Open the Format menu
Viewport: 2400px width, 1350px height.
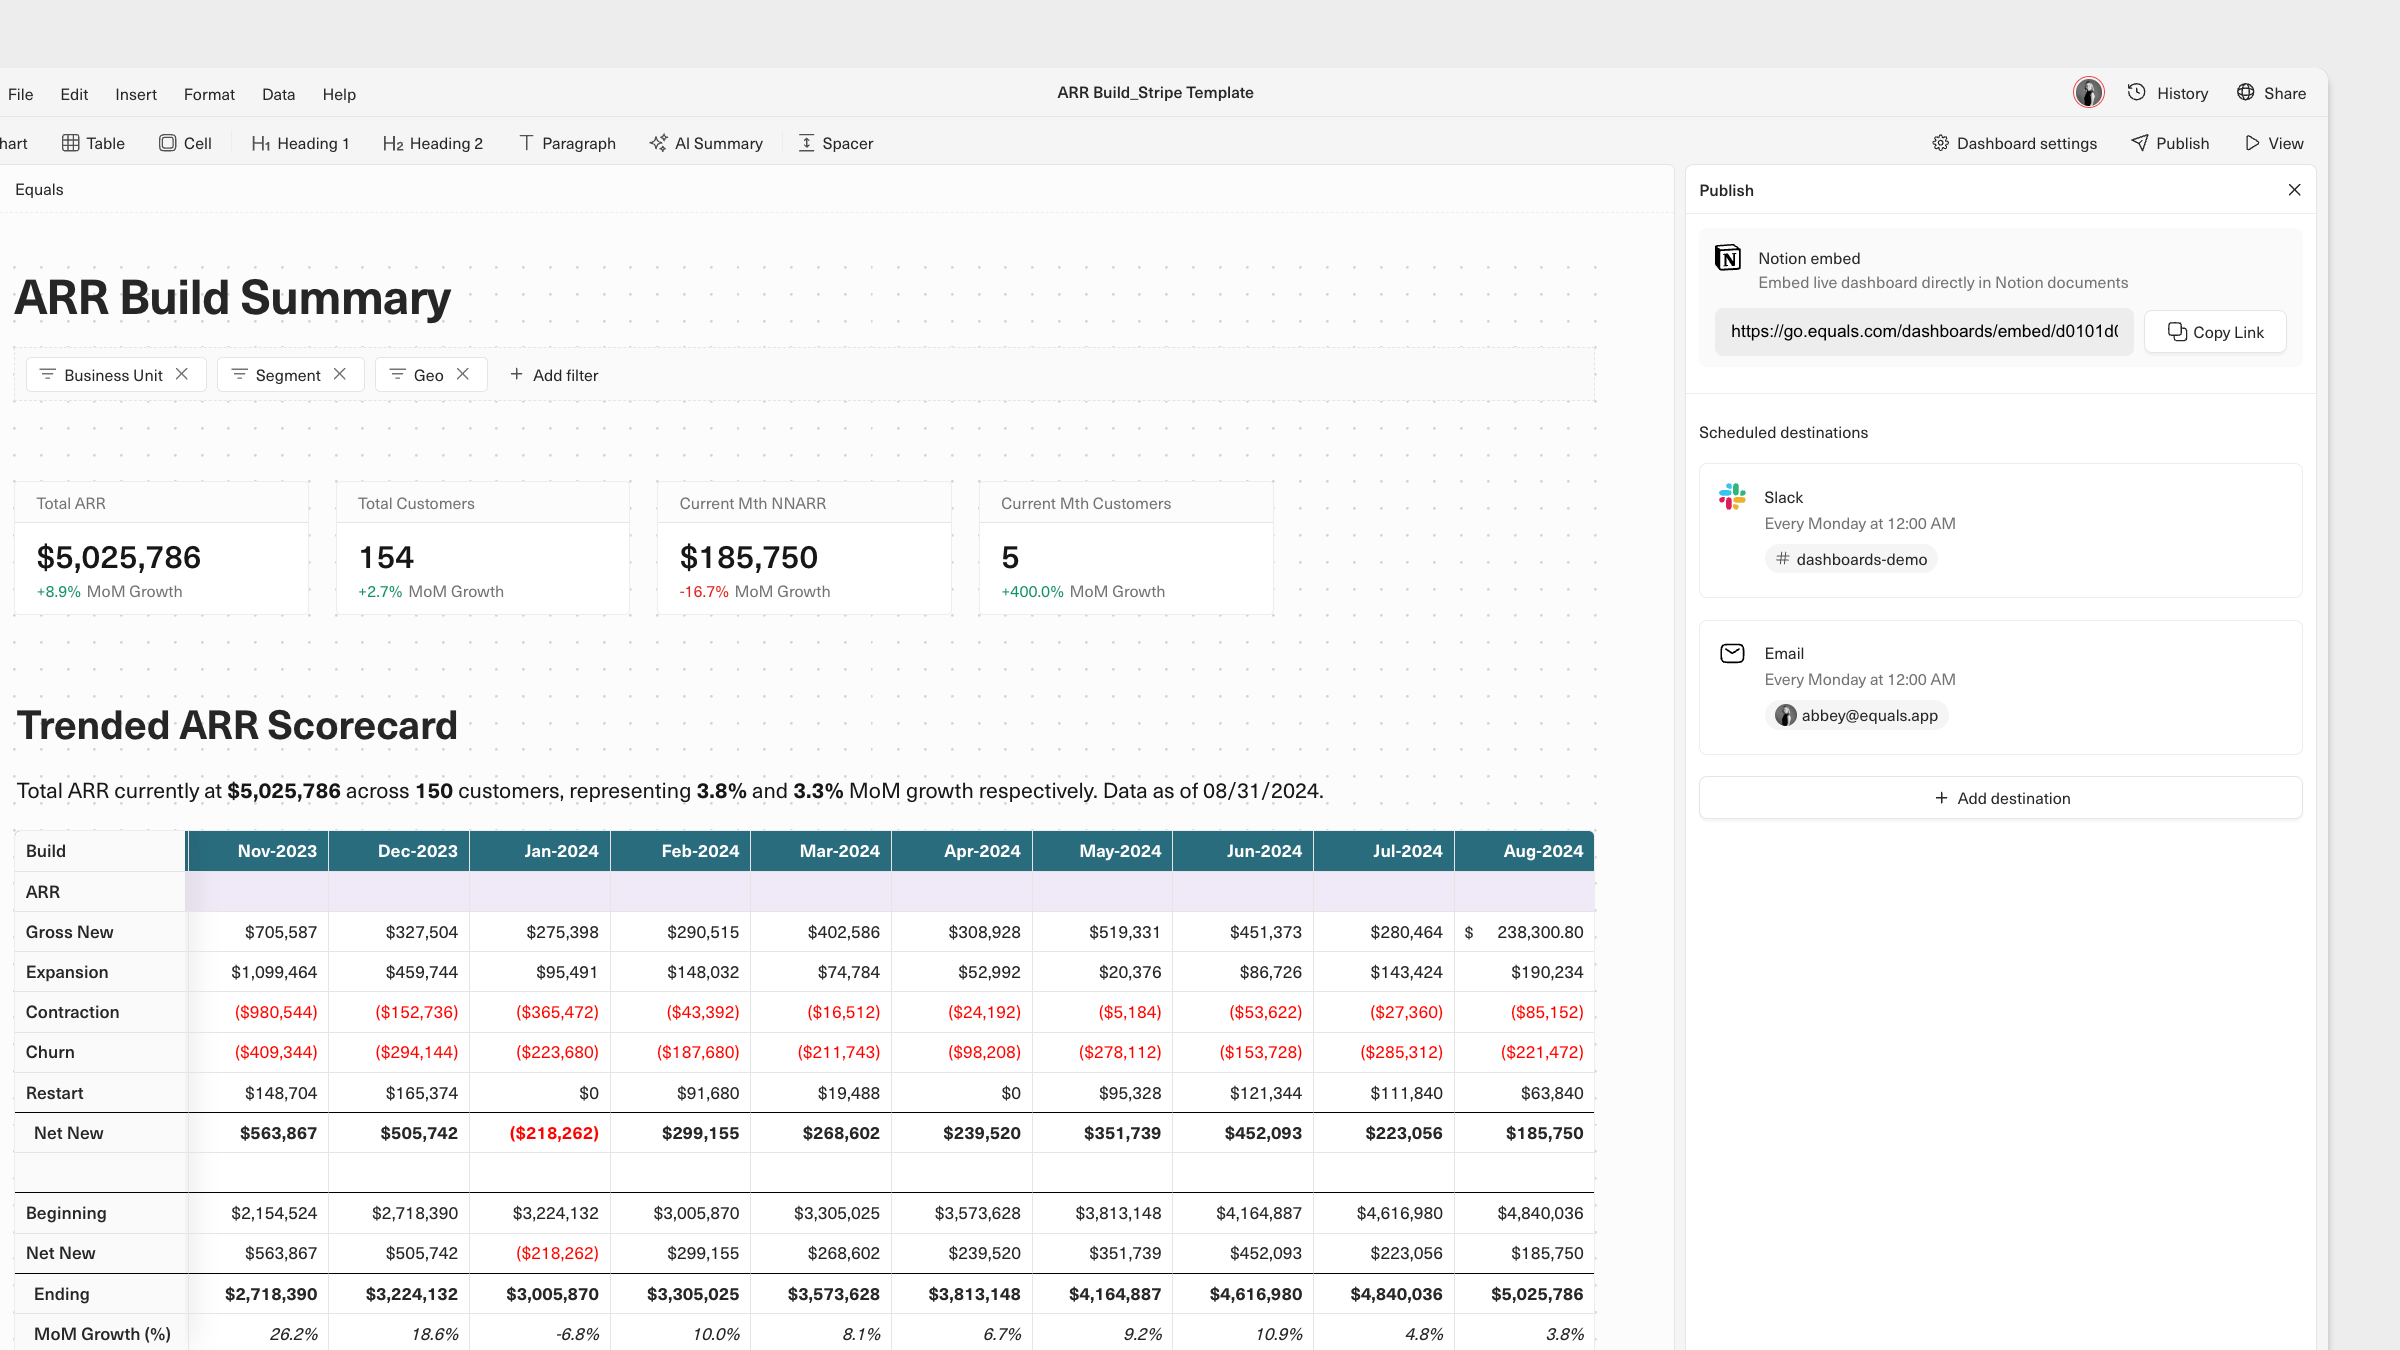209,94
